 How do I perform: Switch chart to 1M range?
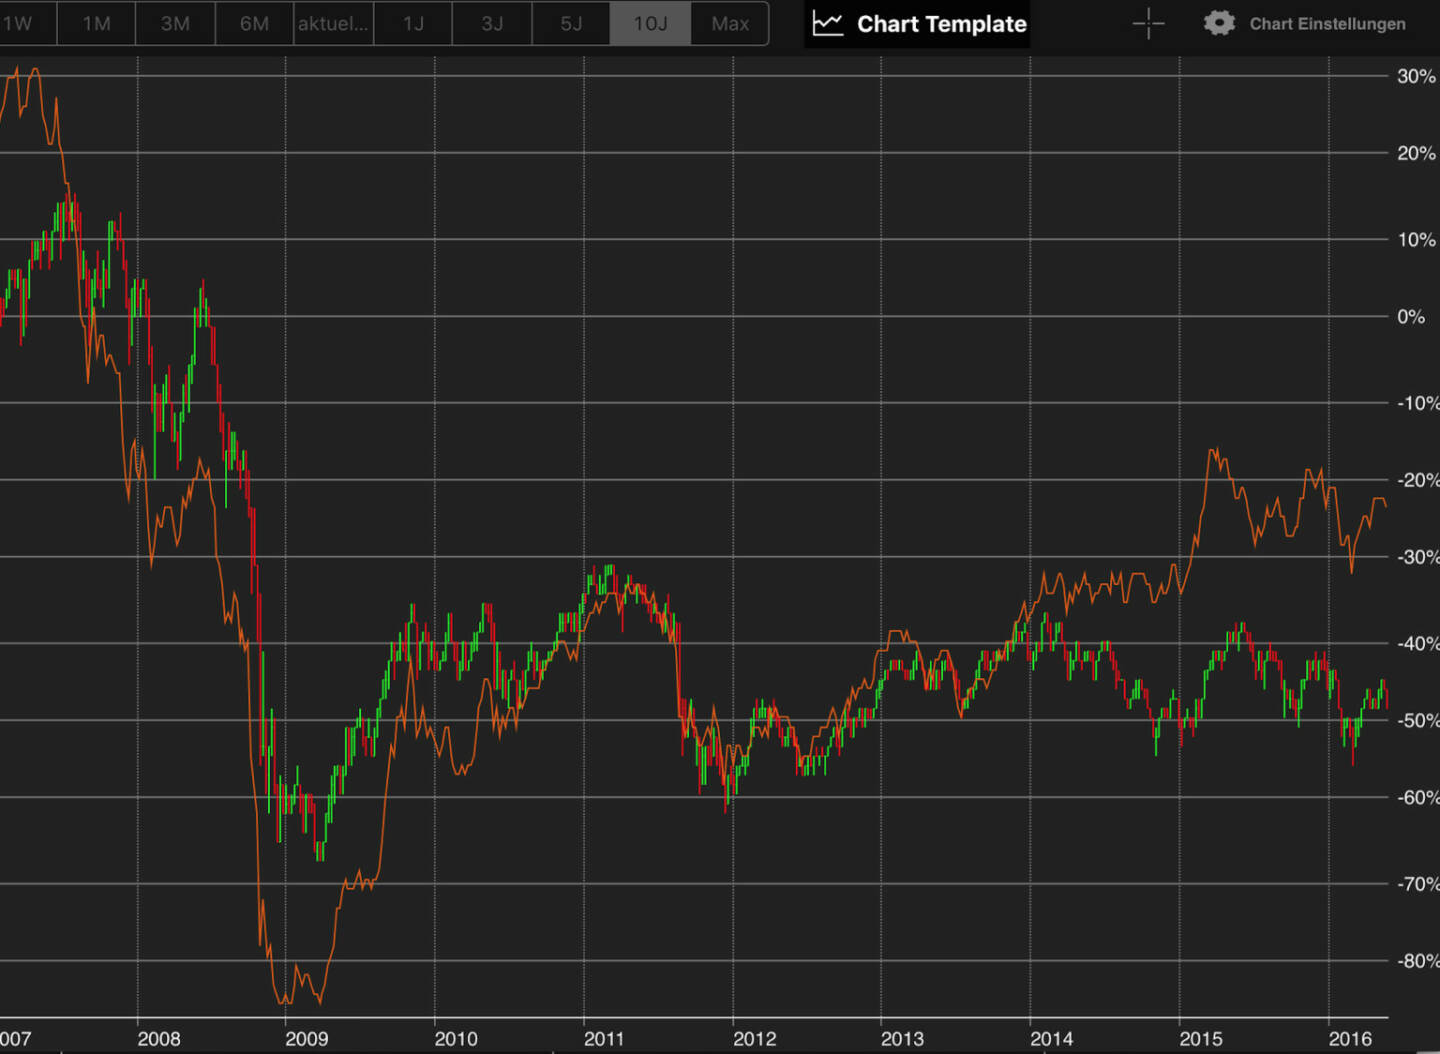[96, 24]
